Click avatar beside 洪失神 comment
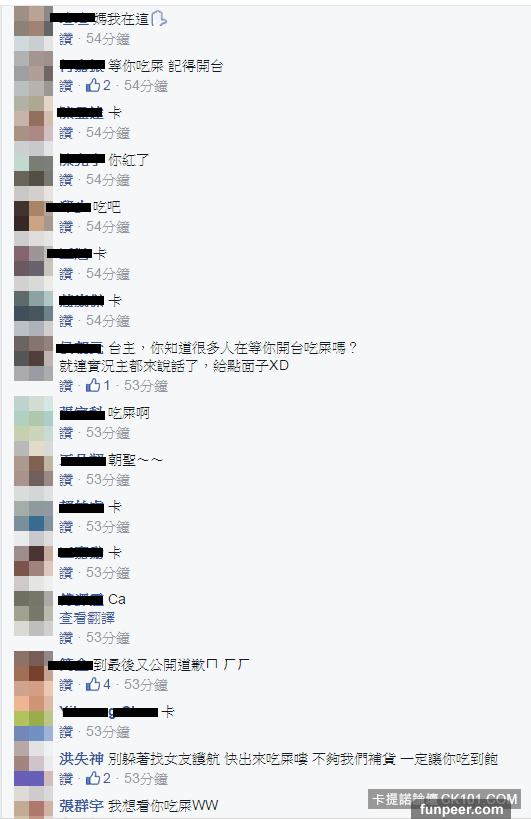The width and height of the screenshot is (531, 819). [x=33, y=763]
